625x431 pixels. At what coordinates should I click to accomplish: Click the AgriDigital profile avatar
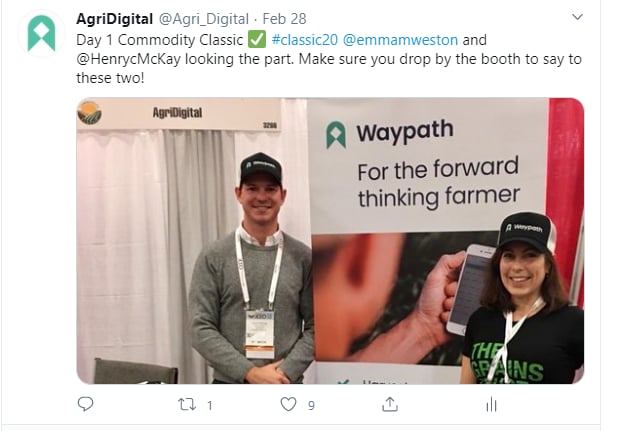point(41,33)
